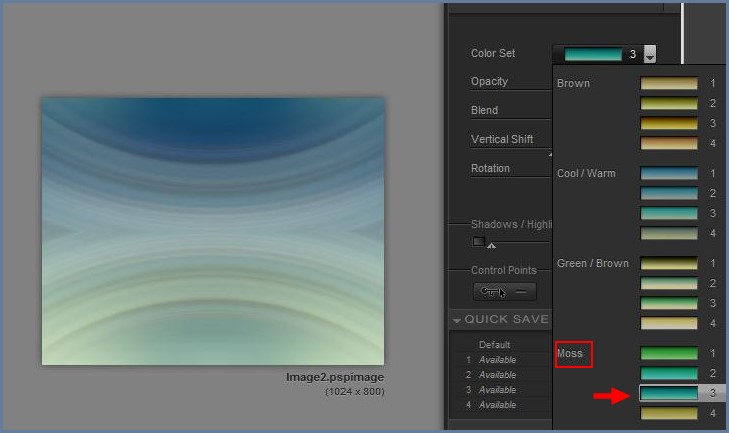The height and width of the screenshot is (433, 729).
Task: Click the Image2.pspimage preview thumbnail
Action: pos(212,231)
